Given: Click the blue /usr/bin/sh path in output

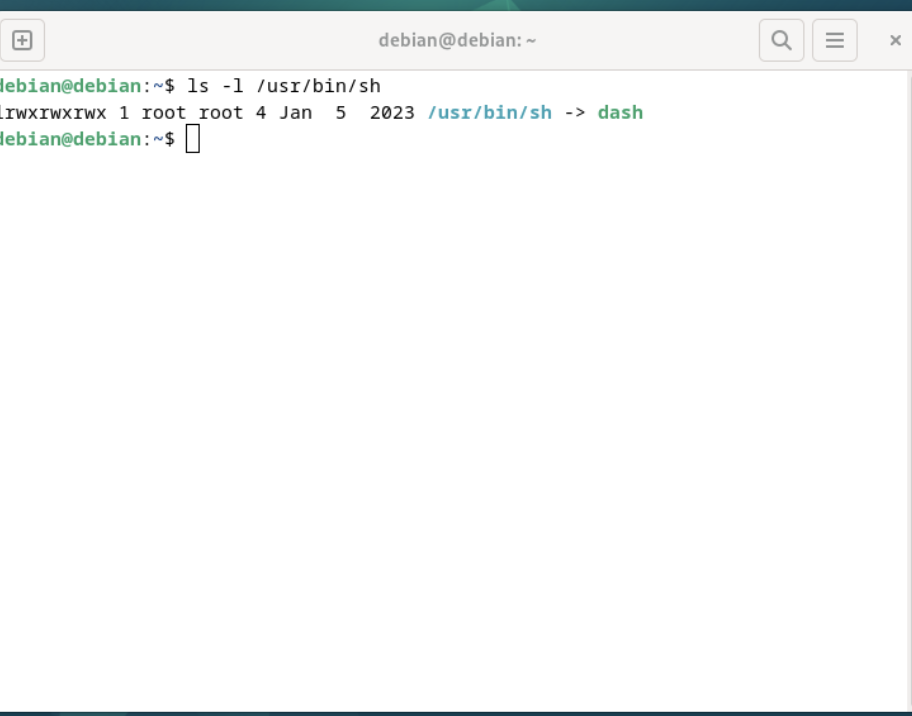Looking at the screenshot, I should pos(489,113).
